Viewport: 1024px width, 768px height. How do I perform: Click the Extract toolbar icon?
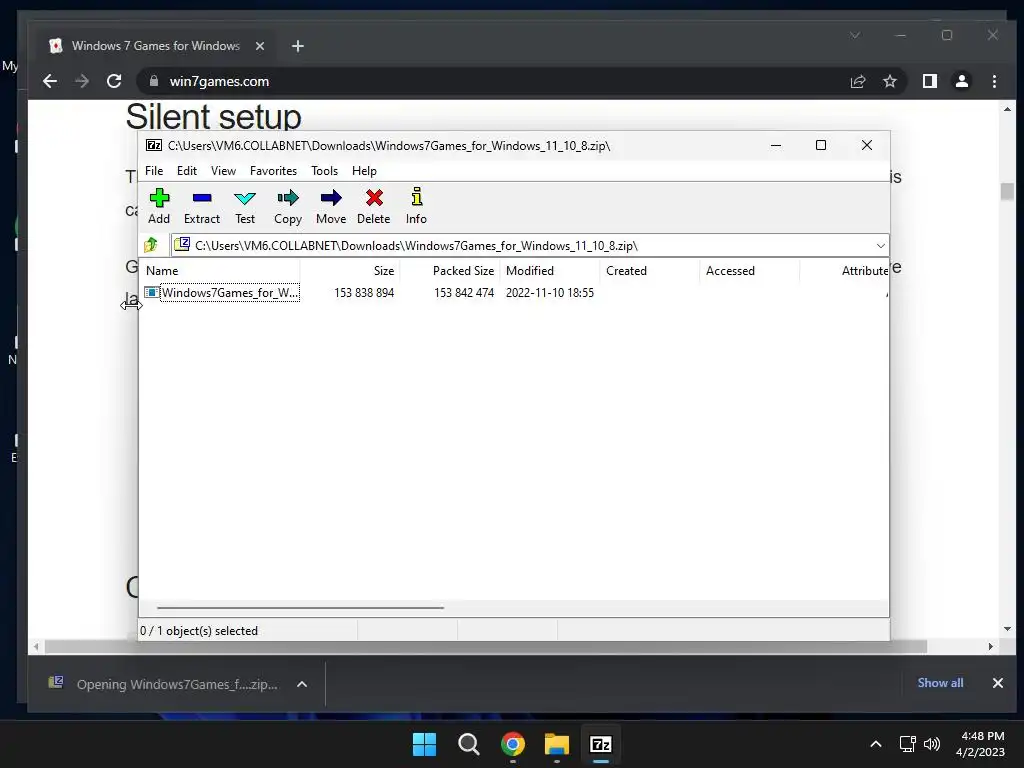tap(202, 198)
